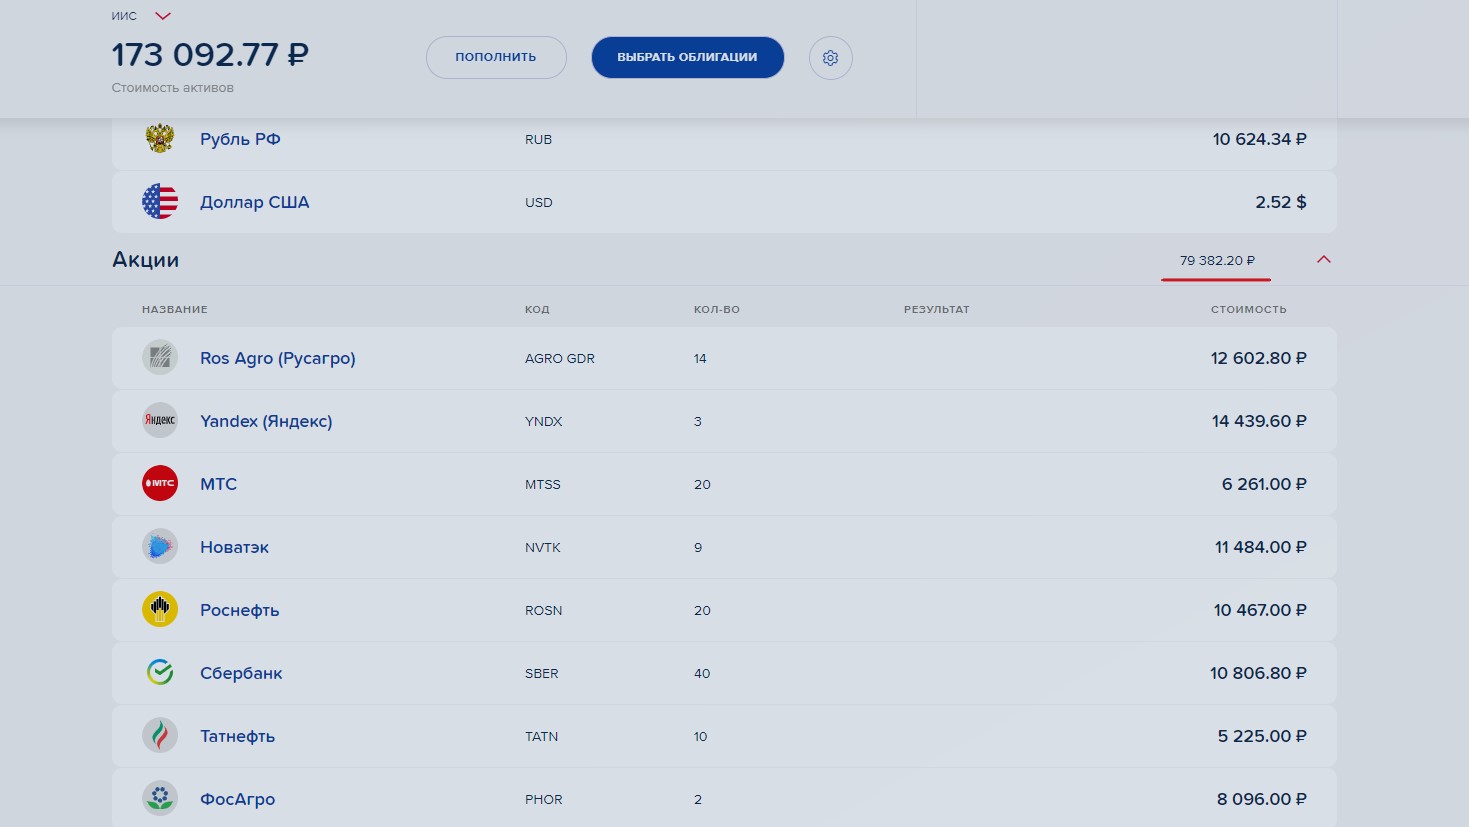Click the NVTK ticker code

coord(543,547)
